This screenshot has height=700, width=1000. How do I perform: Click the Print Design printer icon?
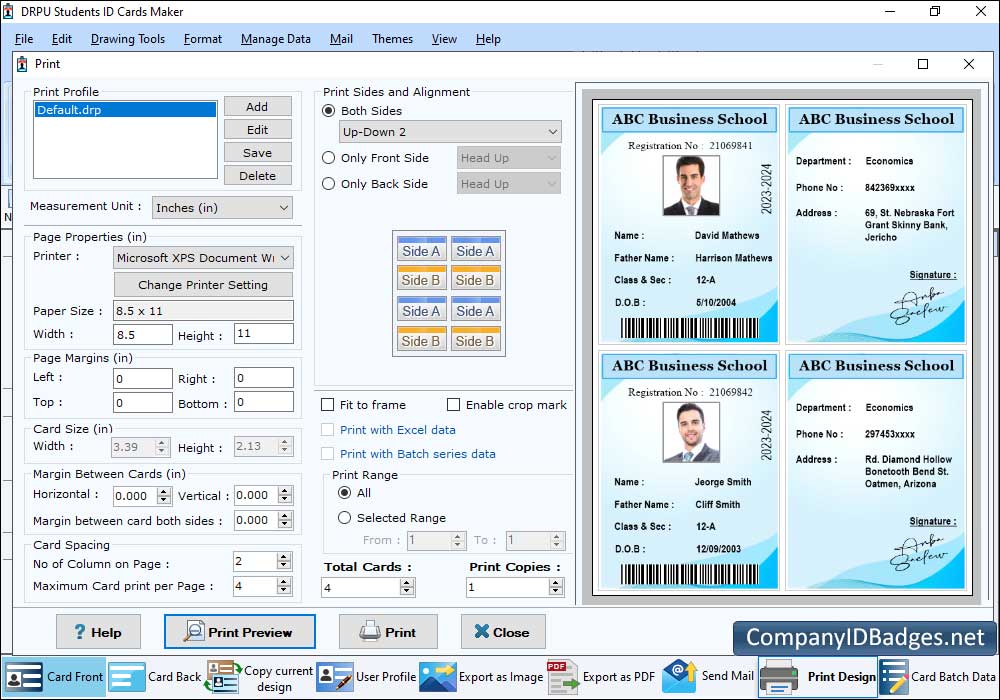point(779,677)
